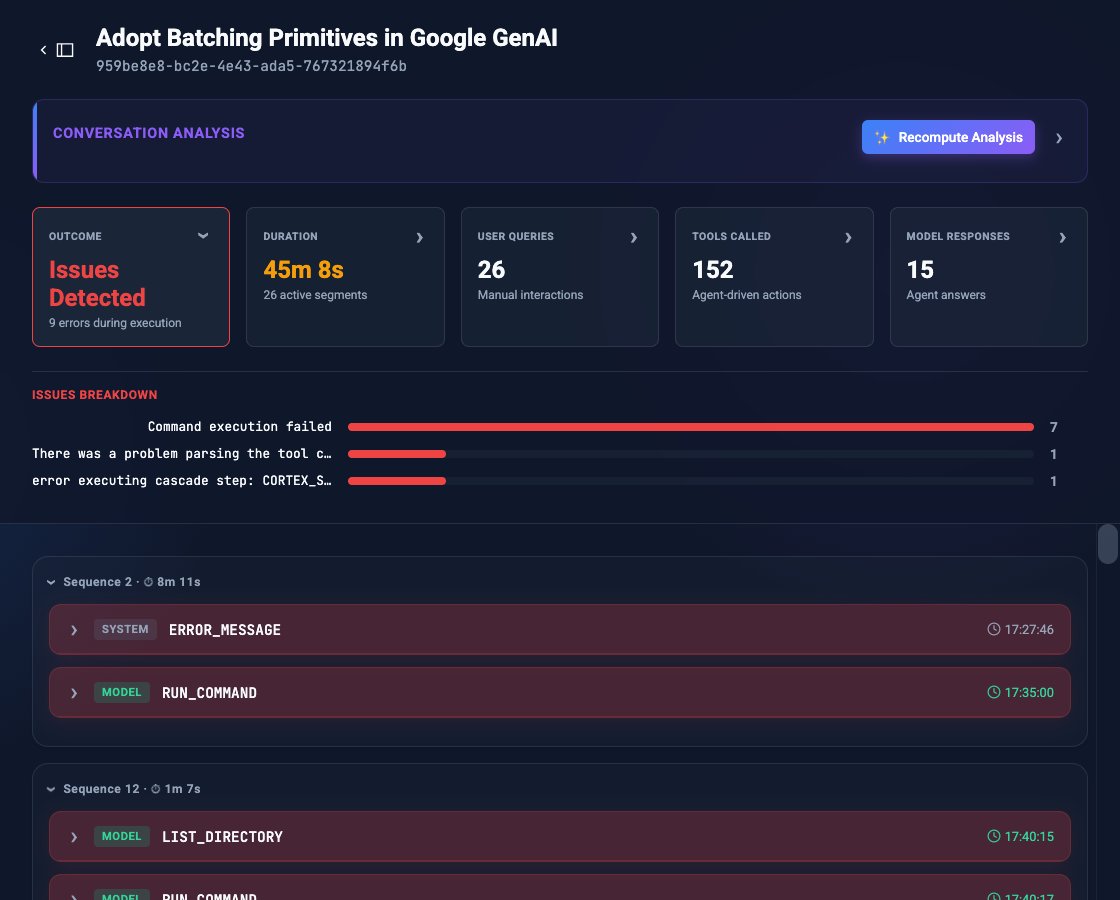Click the ISSUES BREAKDOWN heading
The height and width of the screenshot is (900, 1120).
(94, 395)
